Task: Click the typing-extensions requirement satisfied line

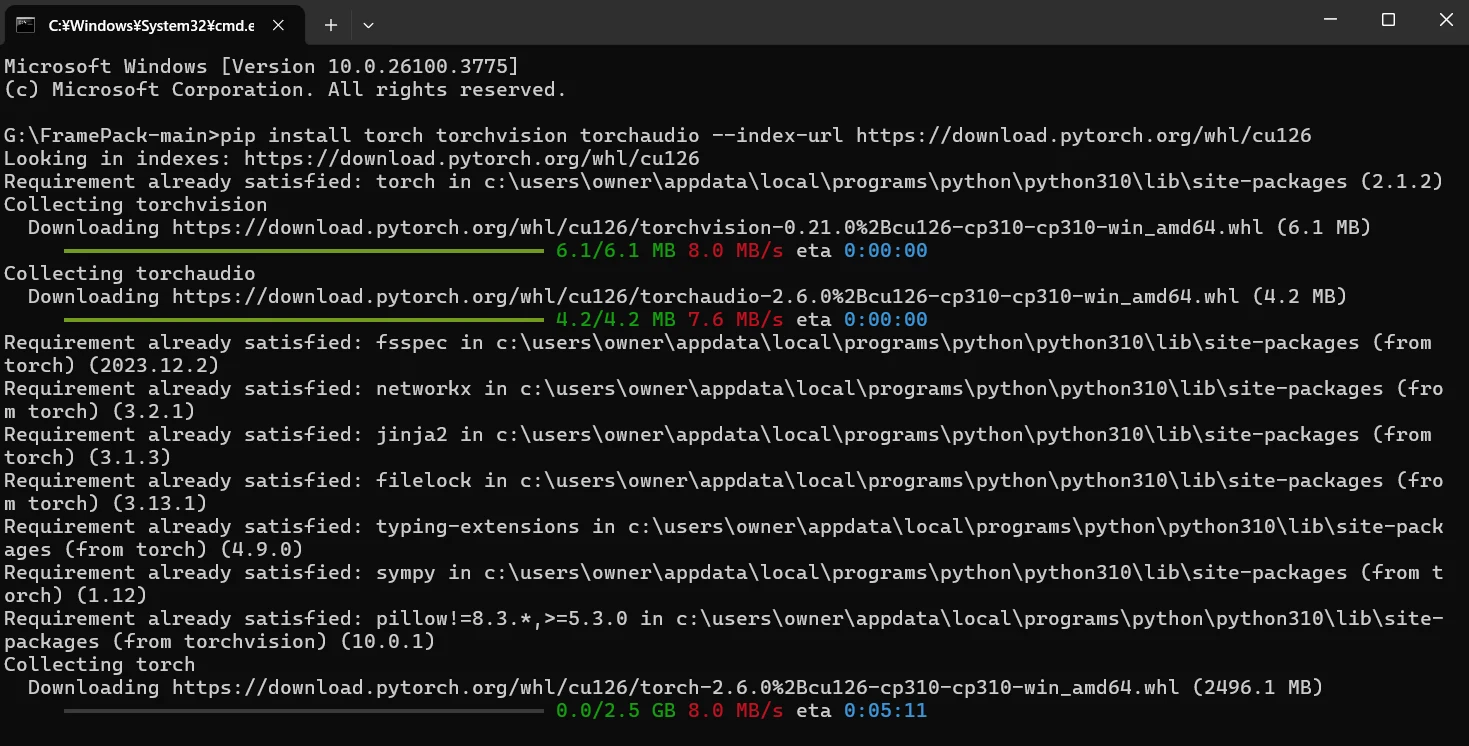Action: point(724,538)
